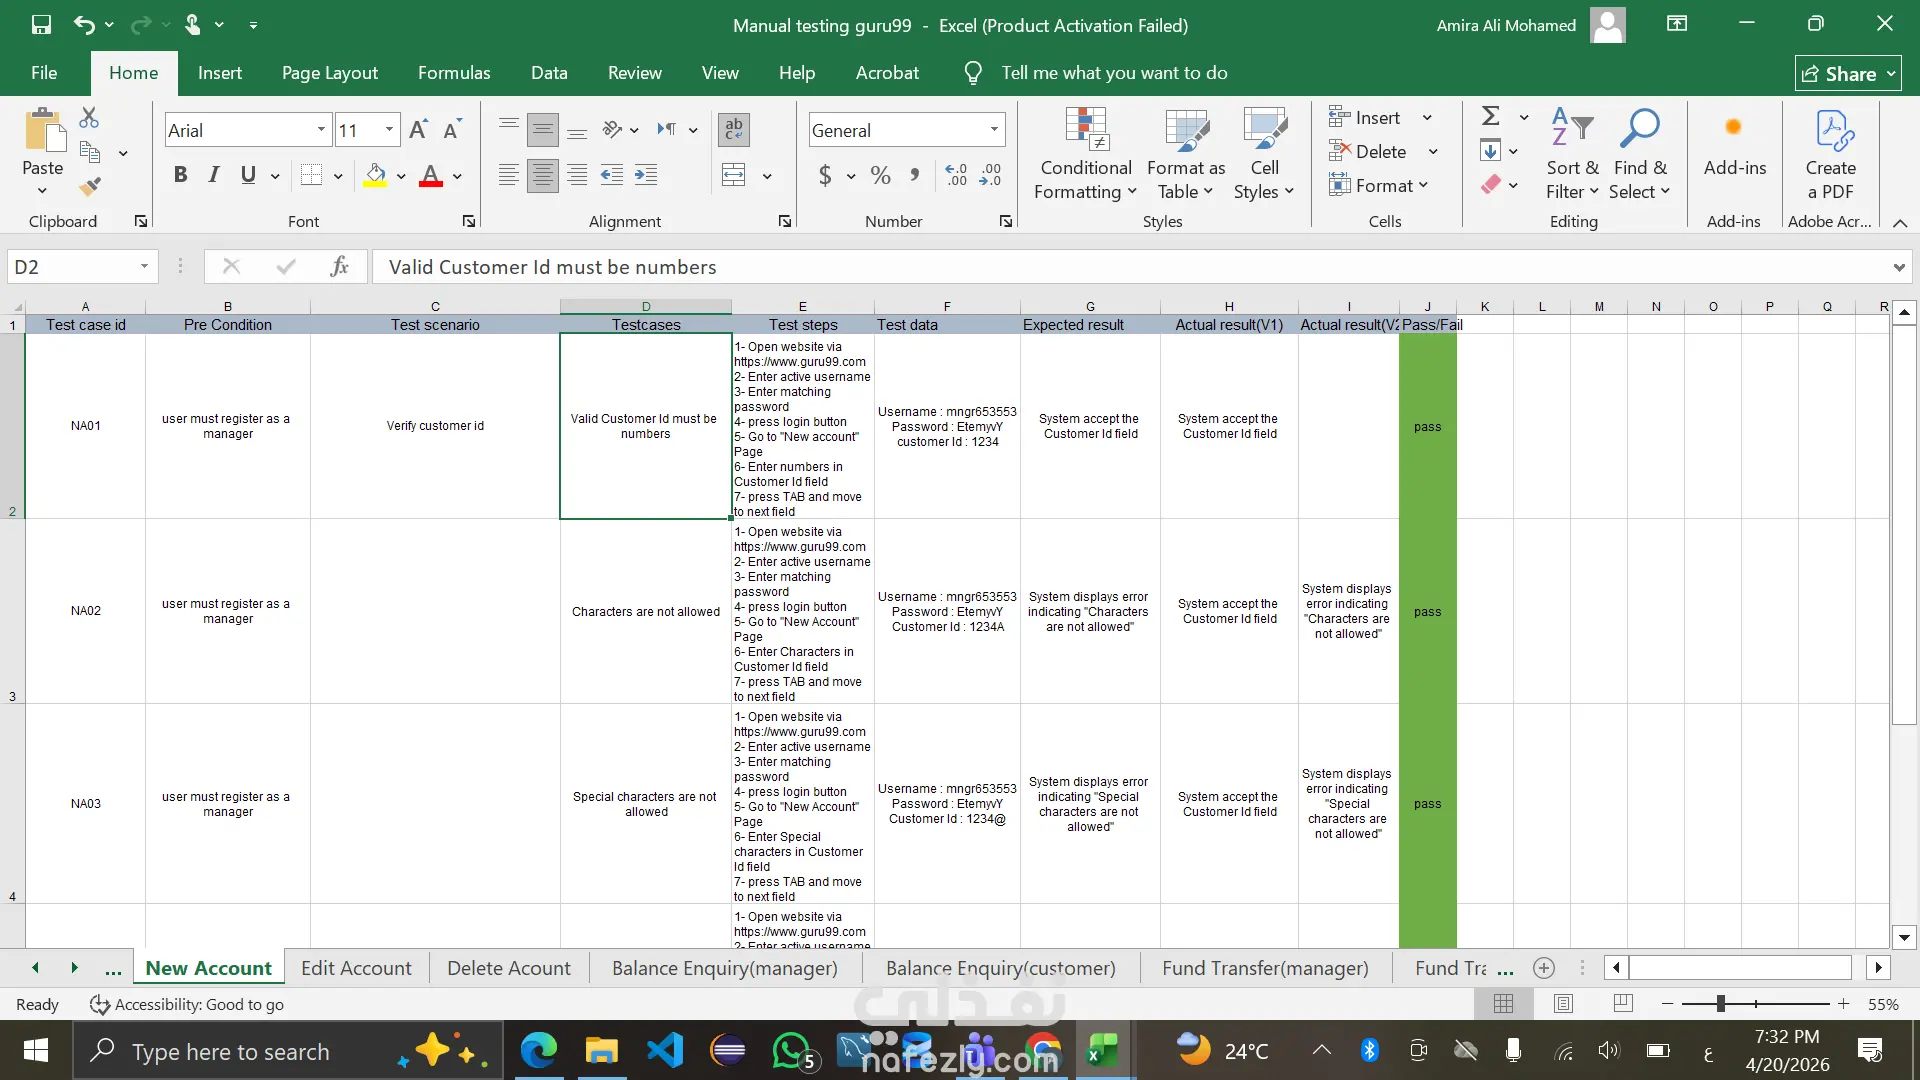
Task: Open the Clear eraser tool
Action: [1491, 185]
